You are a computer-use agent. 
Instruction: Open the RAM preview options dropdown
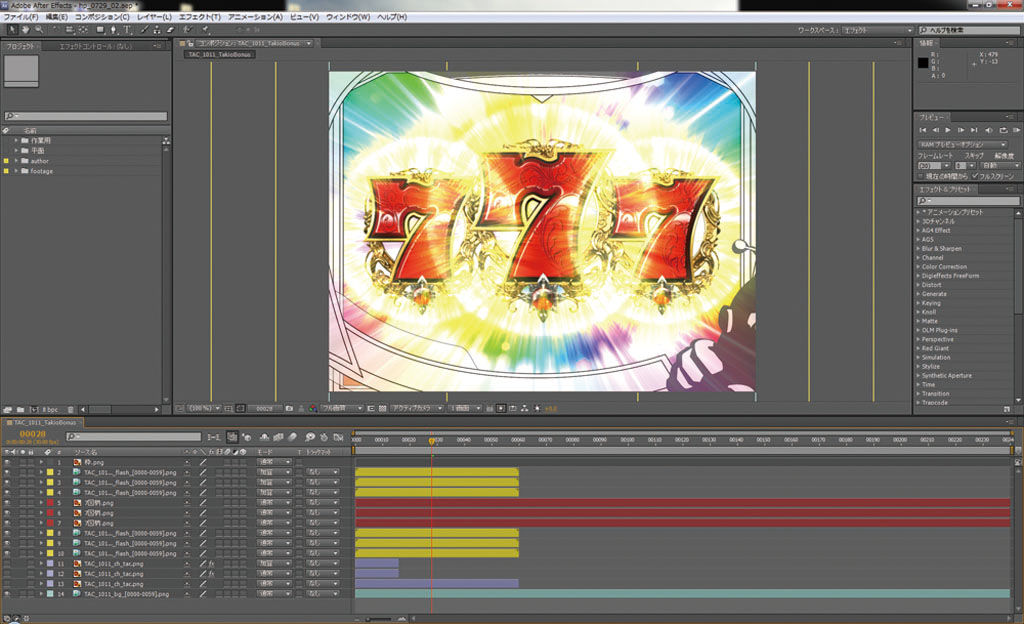point(963,144)
